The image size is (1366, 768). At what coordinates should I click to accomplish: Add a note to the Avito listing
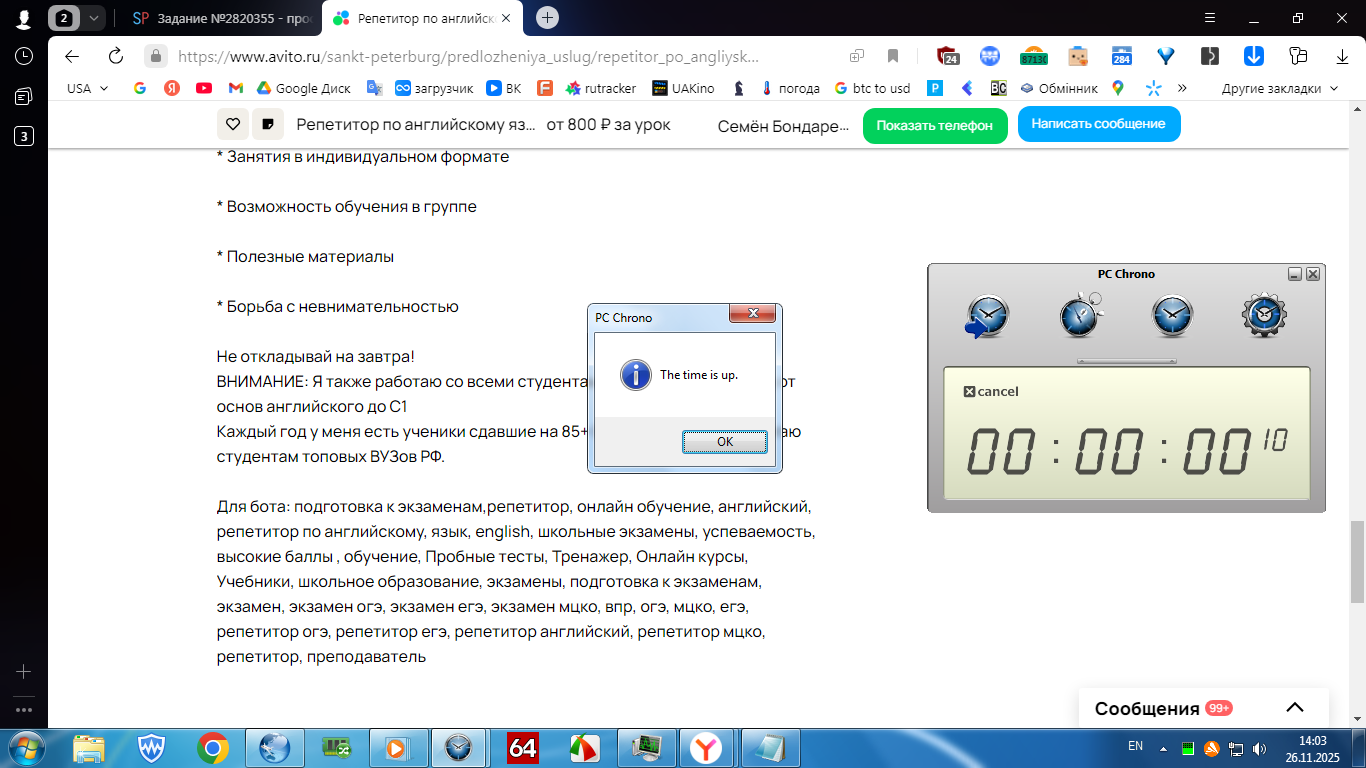pos(267,124)
